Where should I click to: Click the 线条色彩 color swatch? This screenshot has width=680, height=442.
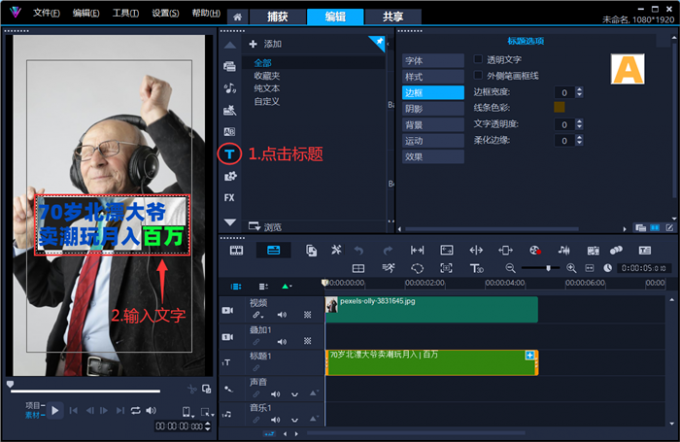click(x=559, y=107)
